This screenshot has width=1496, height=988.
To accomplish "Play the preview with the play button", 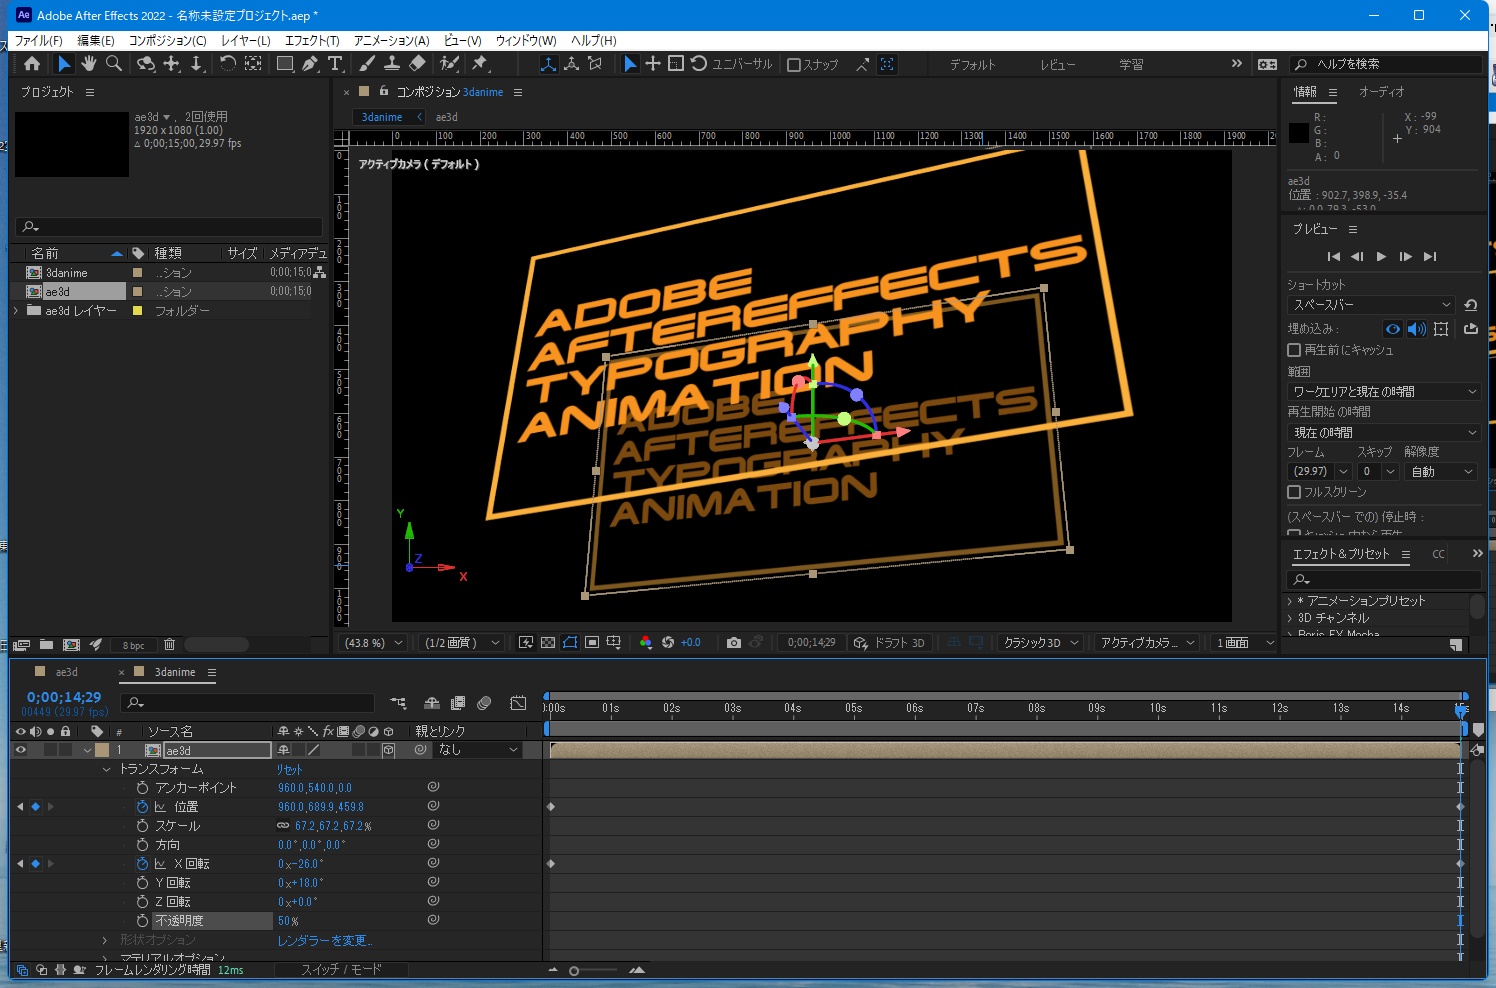I will click(1381, 257).
